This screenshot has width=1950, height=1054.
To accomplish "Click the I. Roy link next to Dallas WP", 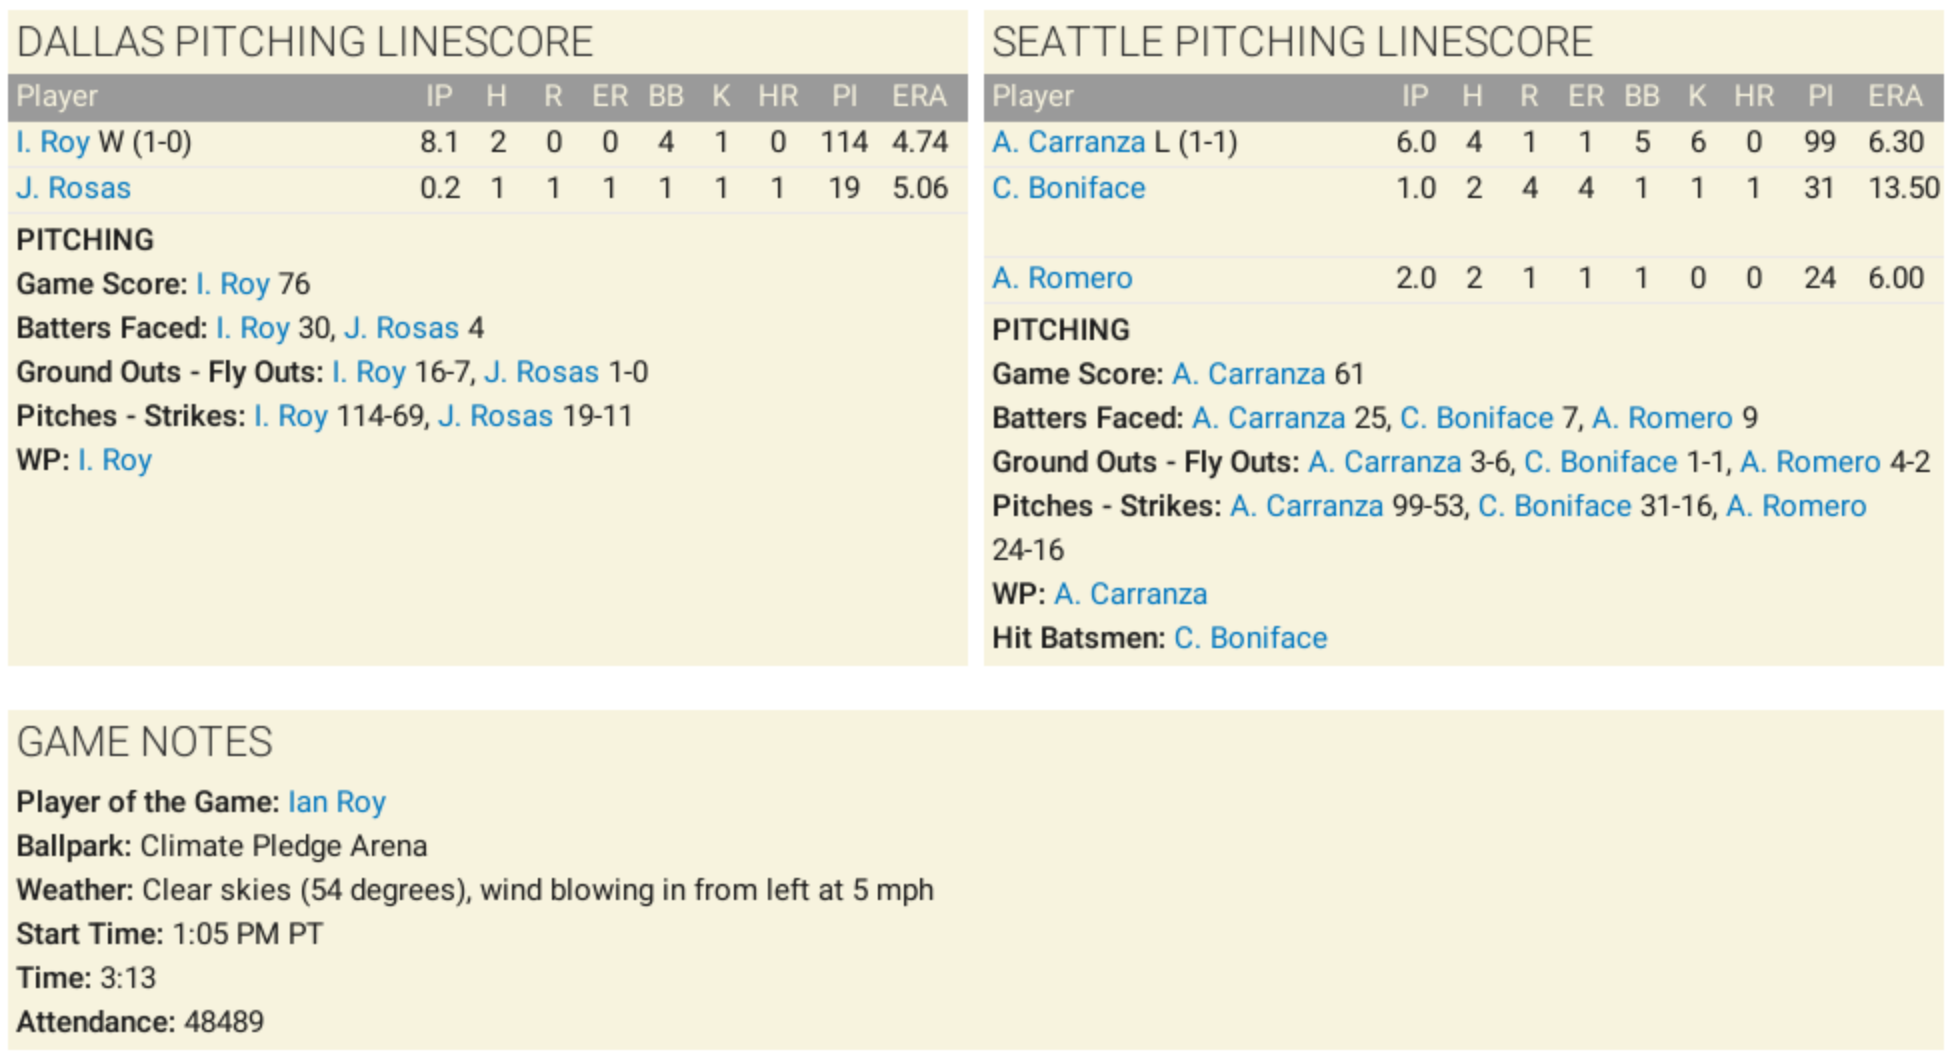I will click(114, 460).
